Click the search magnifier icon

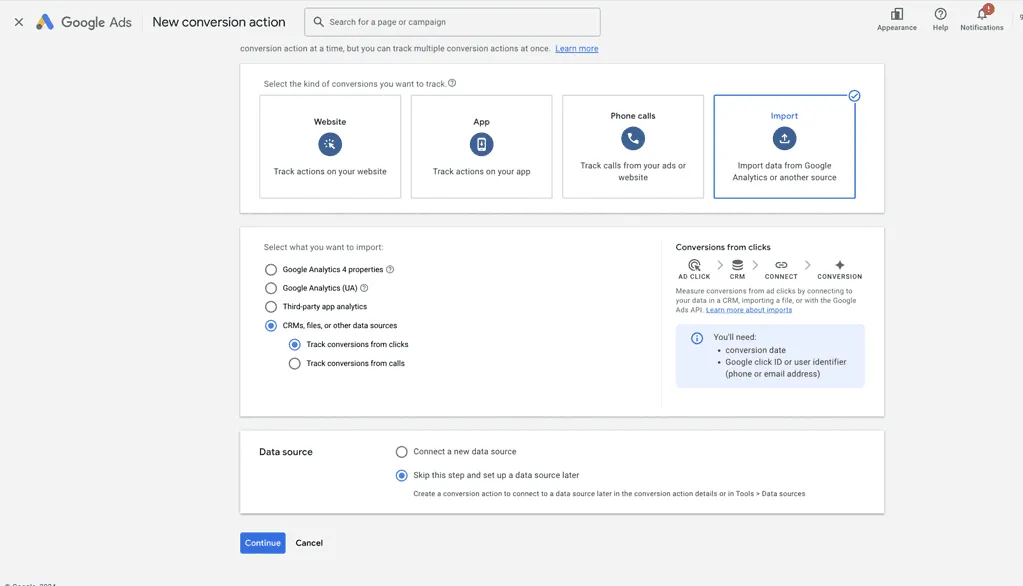pyautogui.click(x=318, y=22)
